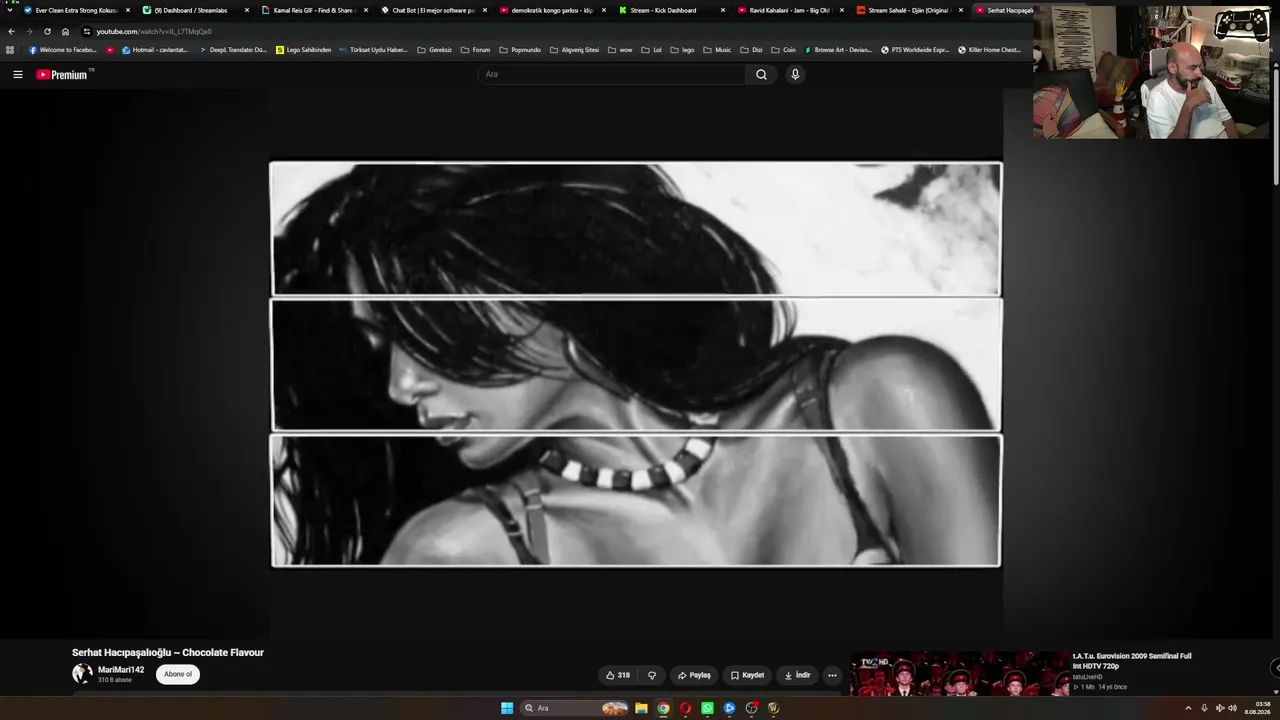Open Opera browser from the taskbar
This screenshot has width=1280, height=720.
click(x=685, y=708)
